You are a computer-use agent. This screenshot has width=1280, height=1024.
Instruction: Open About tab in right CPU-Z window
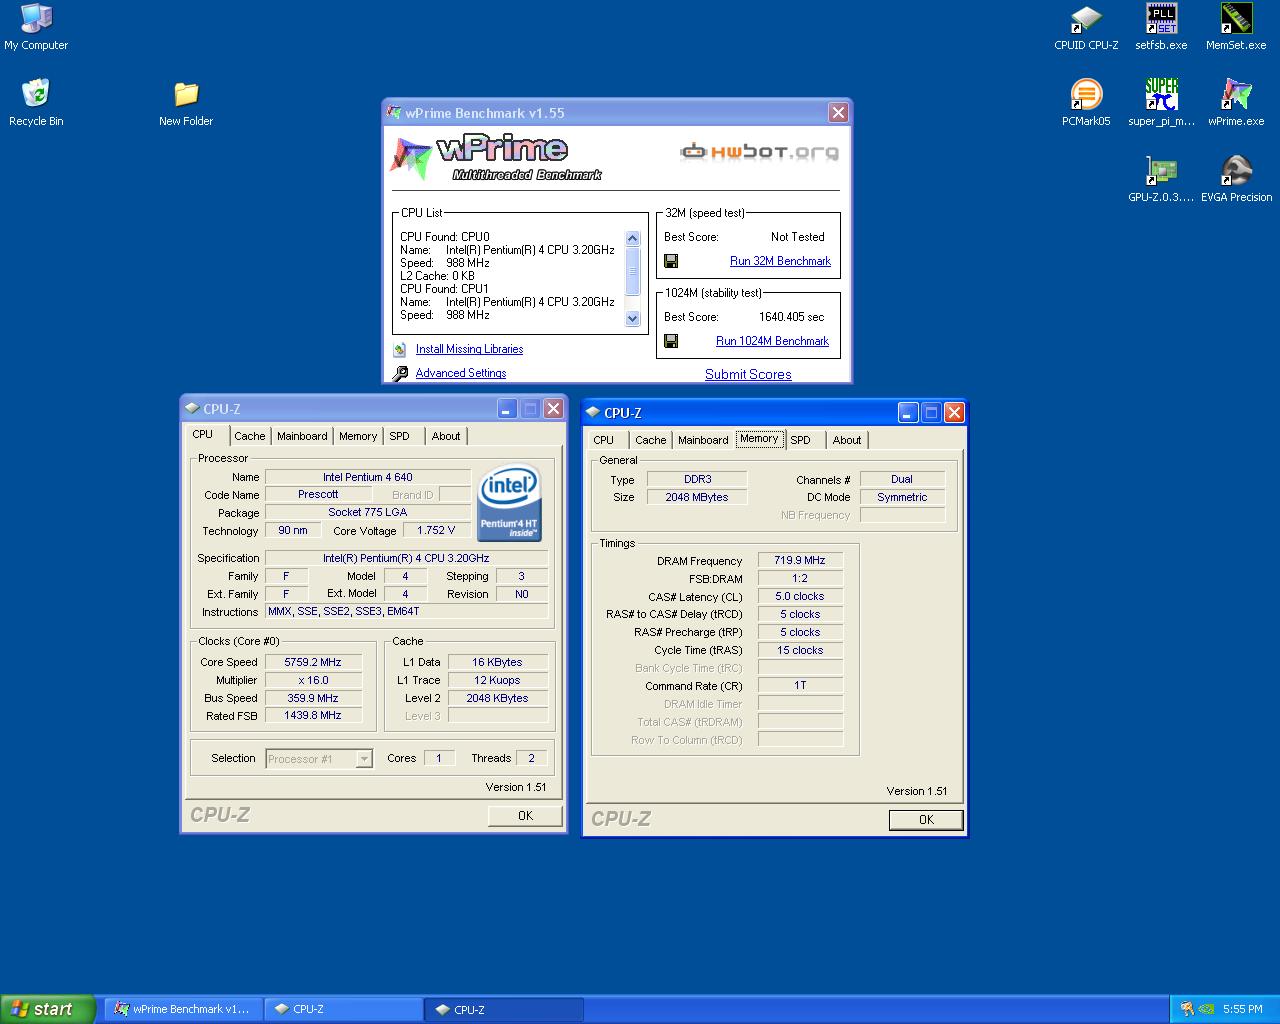tap(847, 440)
